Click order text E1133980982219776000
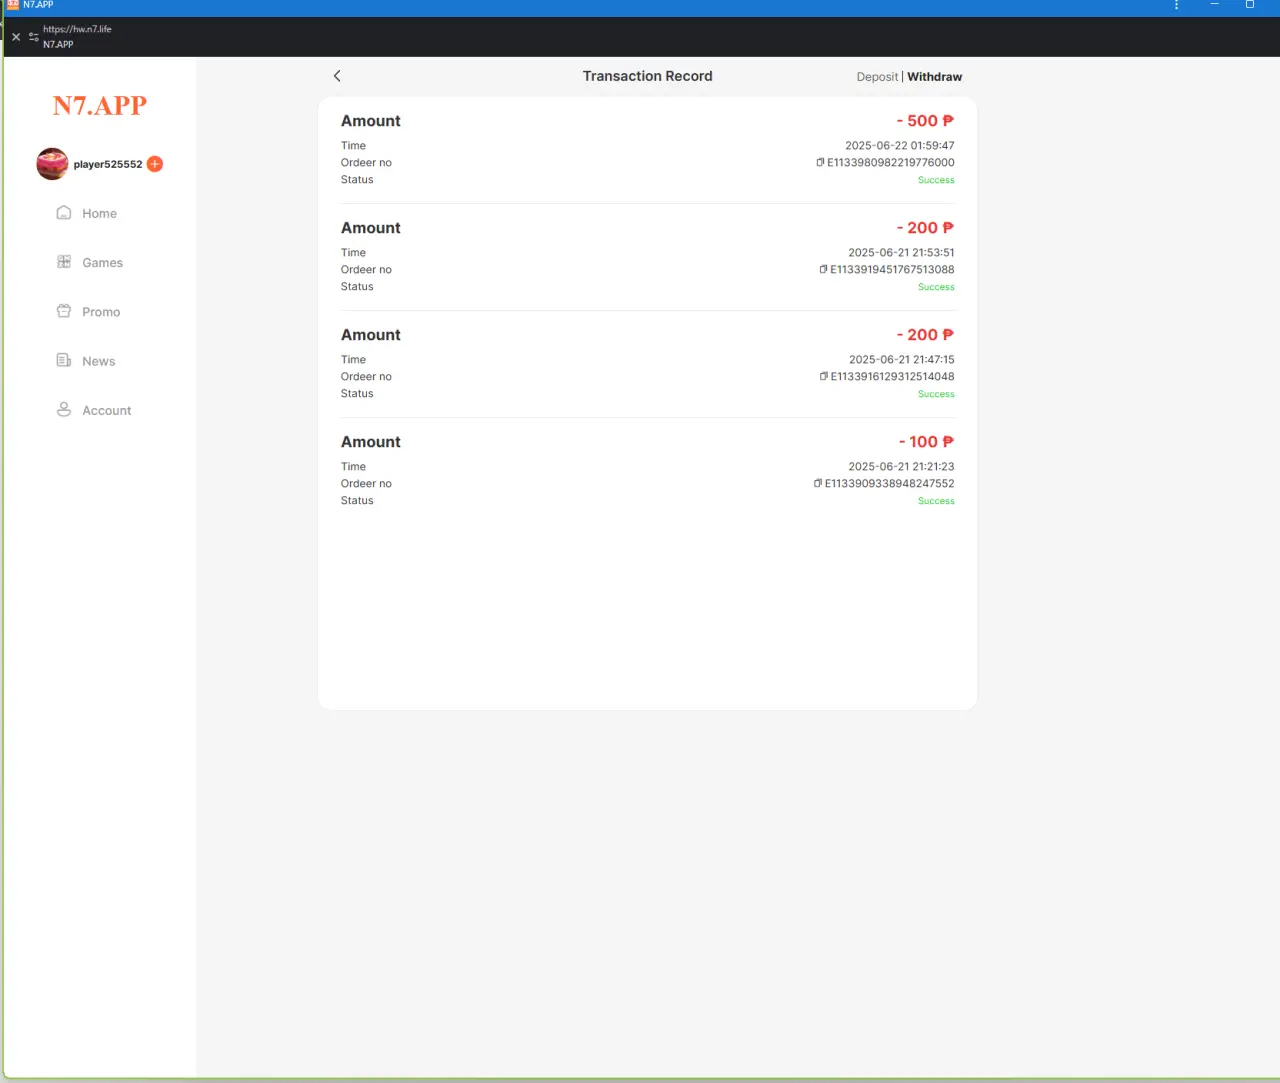This screenshot has width=1280, height=1083. pos(891,163)
